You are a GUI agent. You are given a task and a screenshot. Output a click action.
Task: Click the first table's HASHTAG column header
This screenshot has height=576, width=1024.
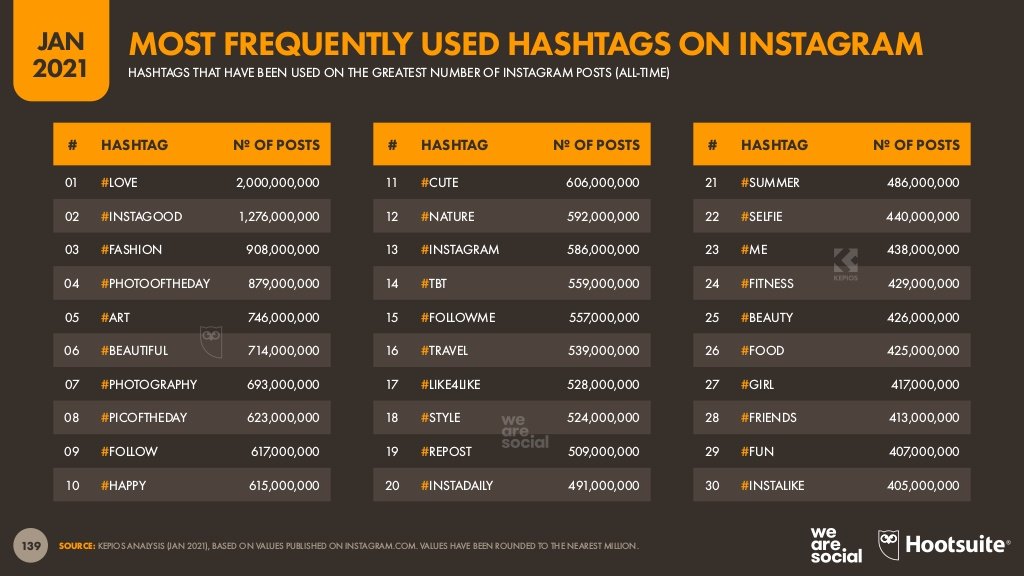[134, 145]
